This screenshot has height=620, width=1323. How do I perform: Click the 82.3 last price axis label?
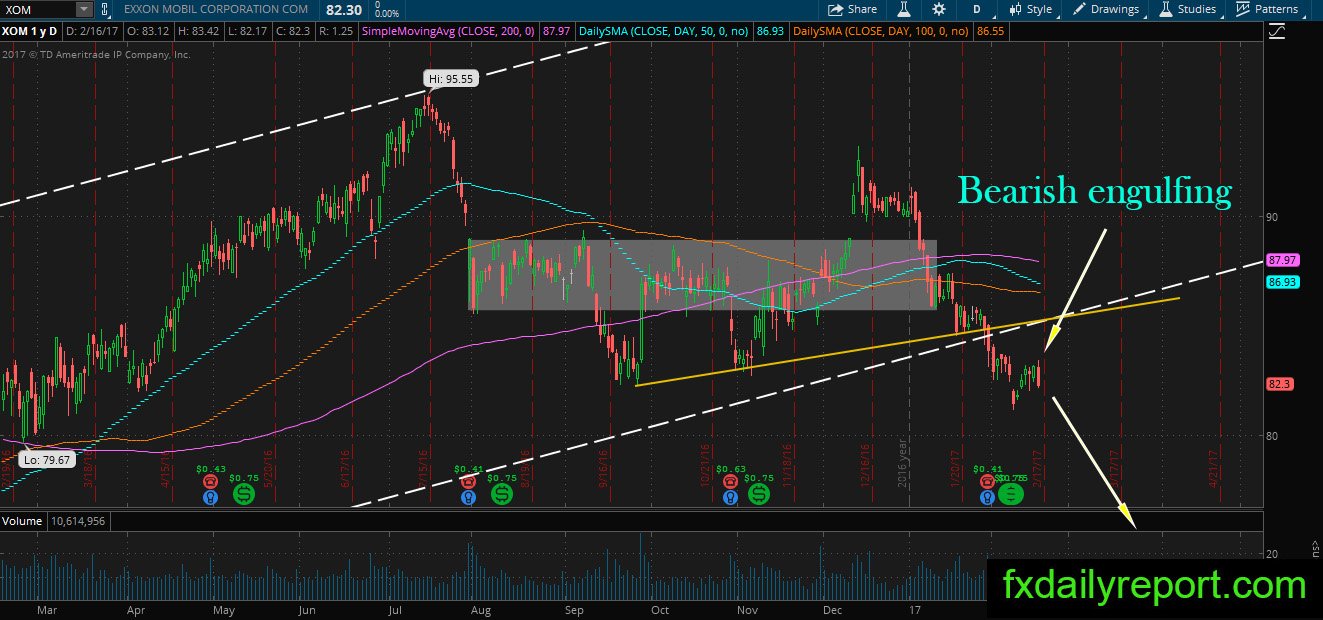1280,383
